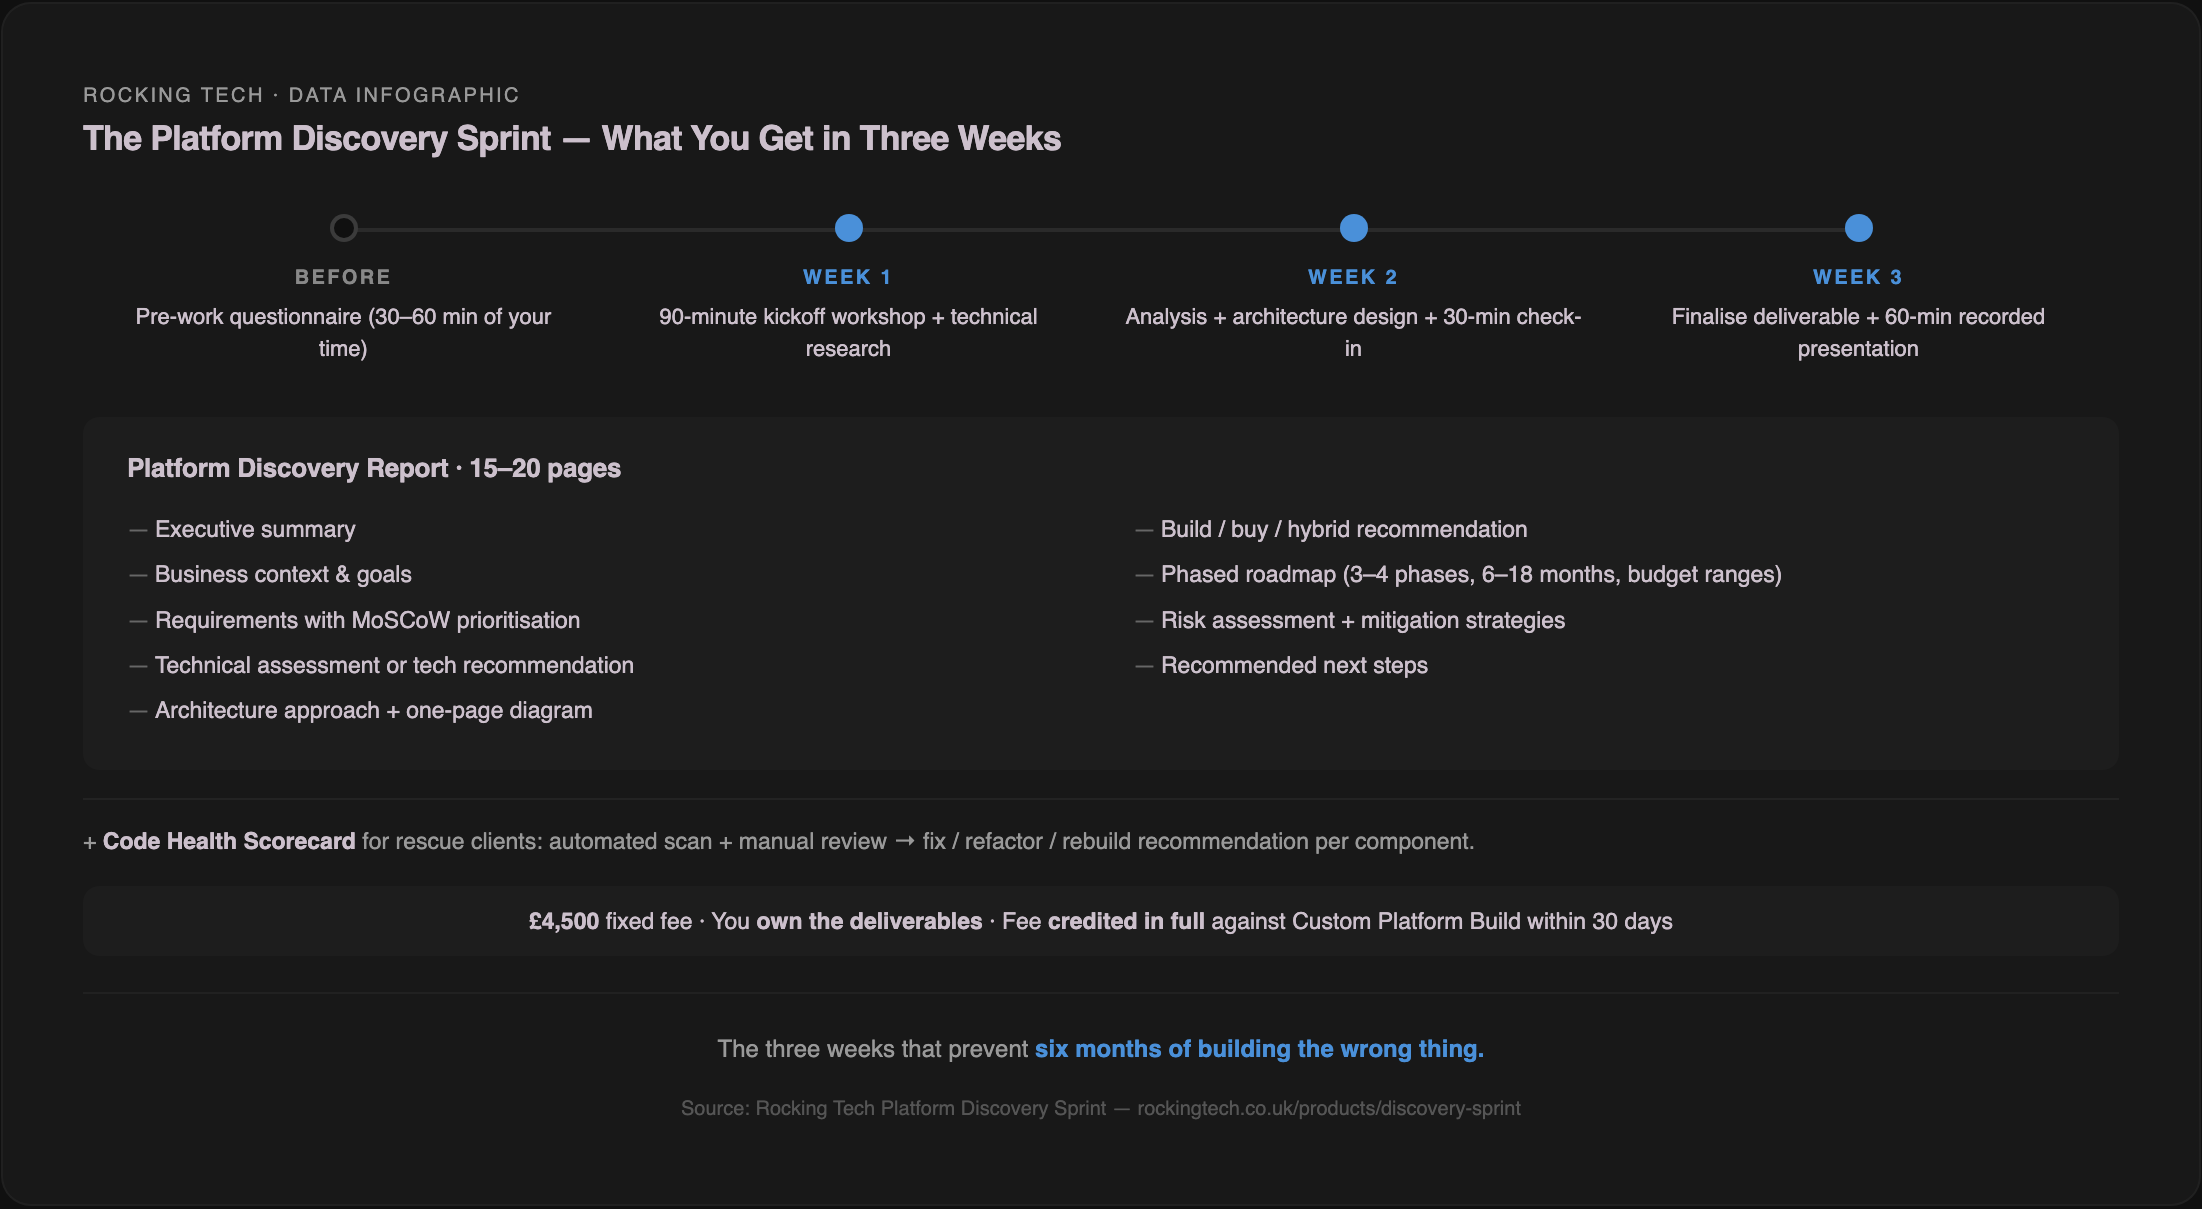
Task: Click the 'credited in full' bold text
Action: click(x=1126, y=921)
